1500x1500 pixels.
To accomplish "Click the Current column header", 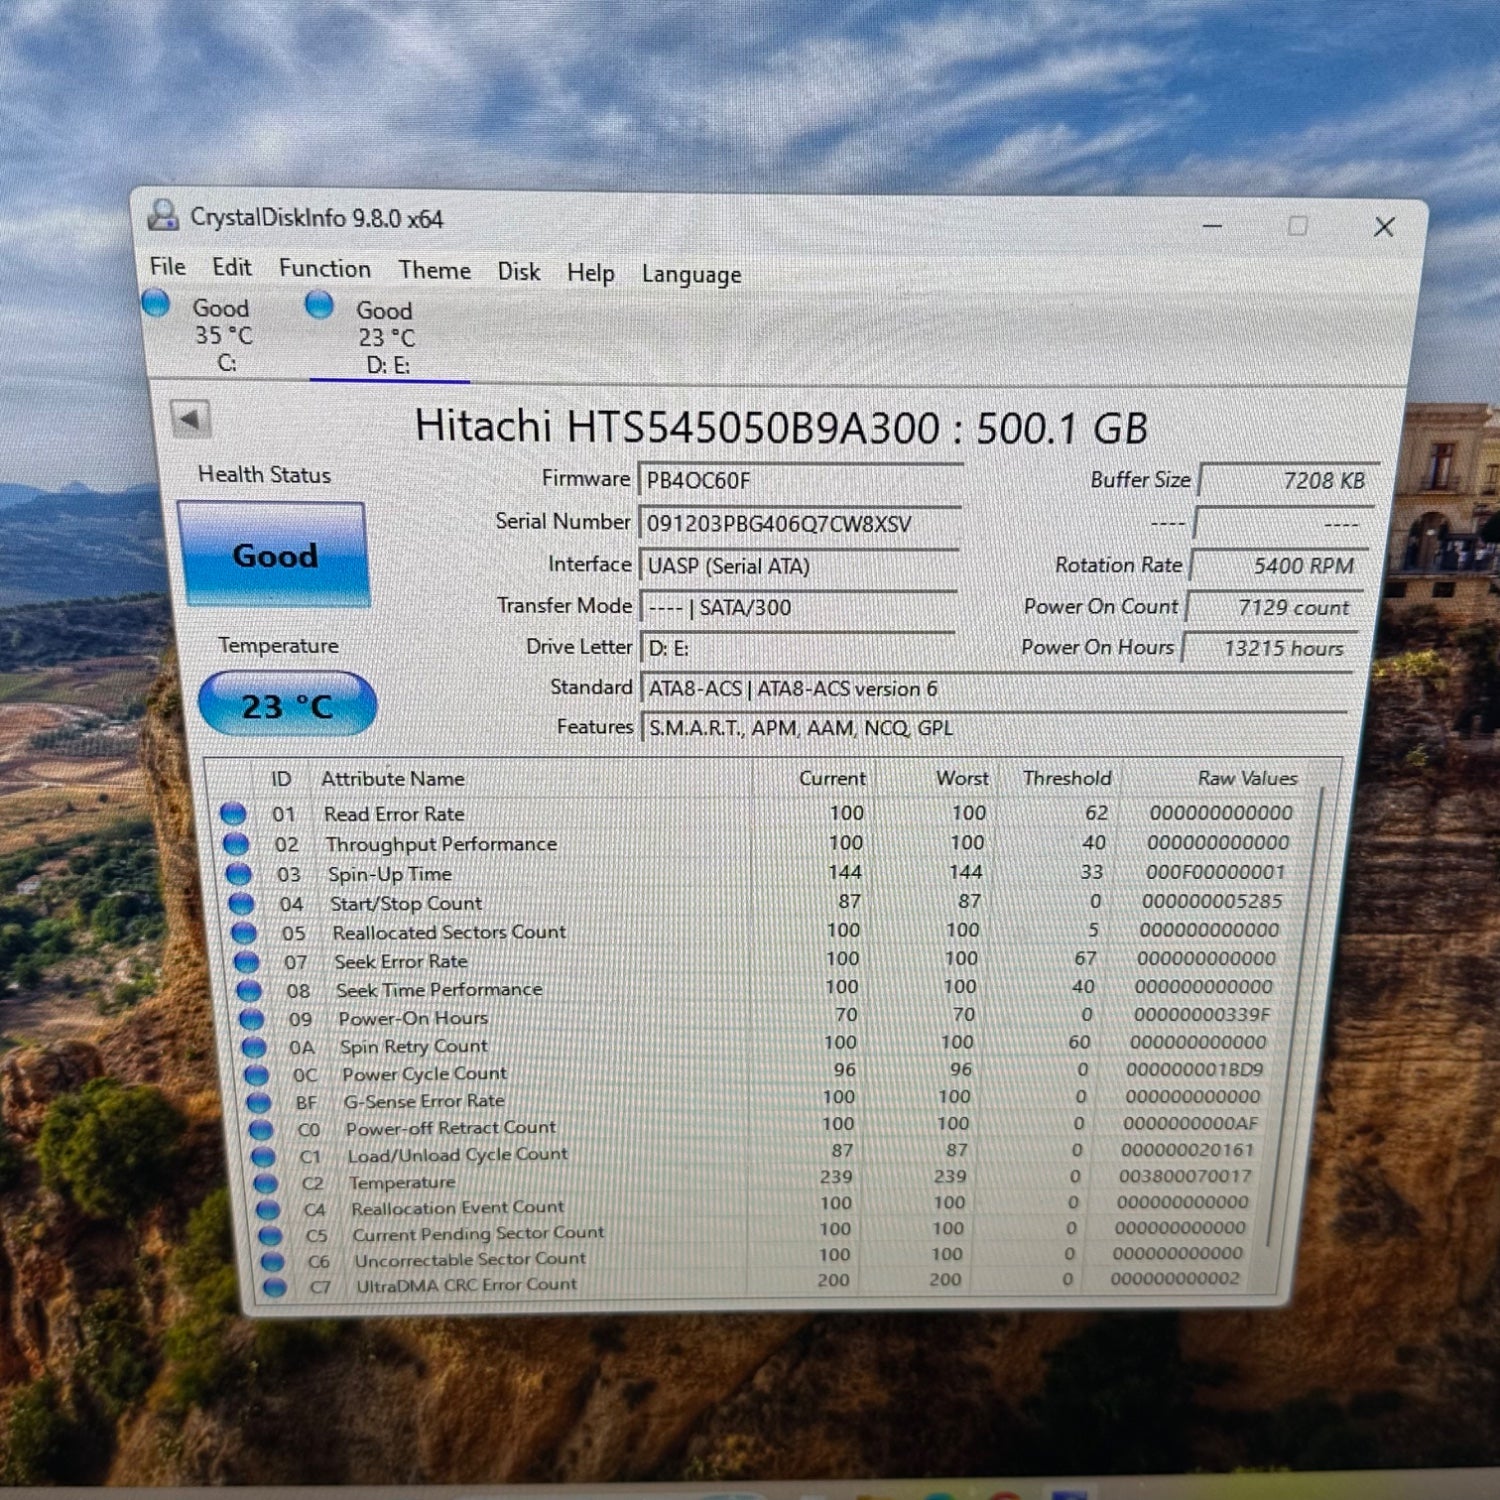I will (x=832, y=777).
